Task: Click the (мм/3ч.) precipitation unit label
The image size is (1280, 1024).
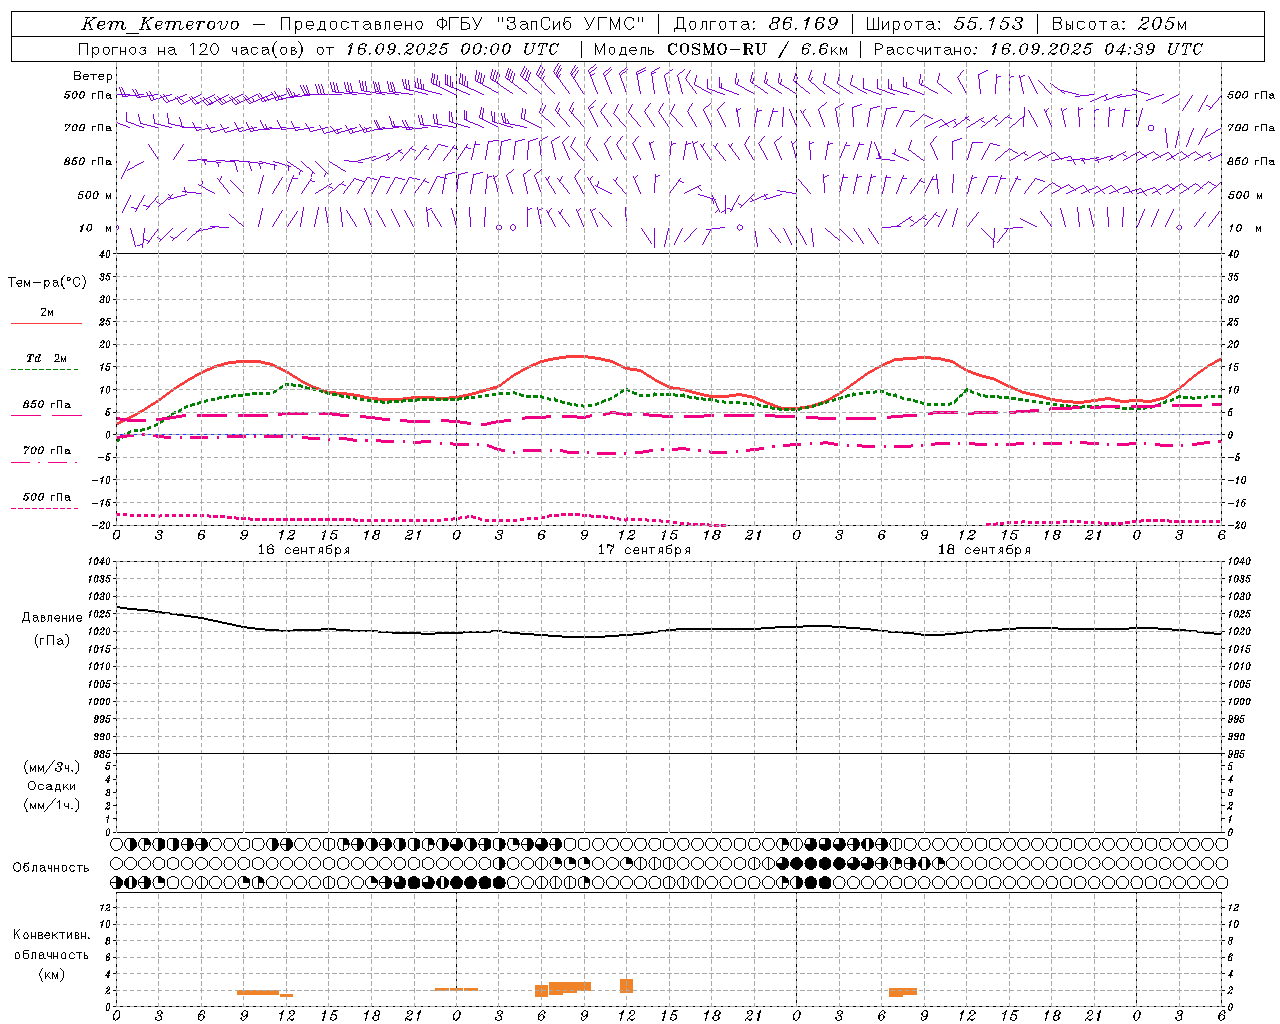Action: (52, 767)
